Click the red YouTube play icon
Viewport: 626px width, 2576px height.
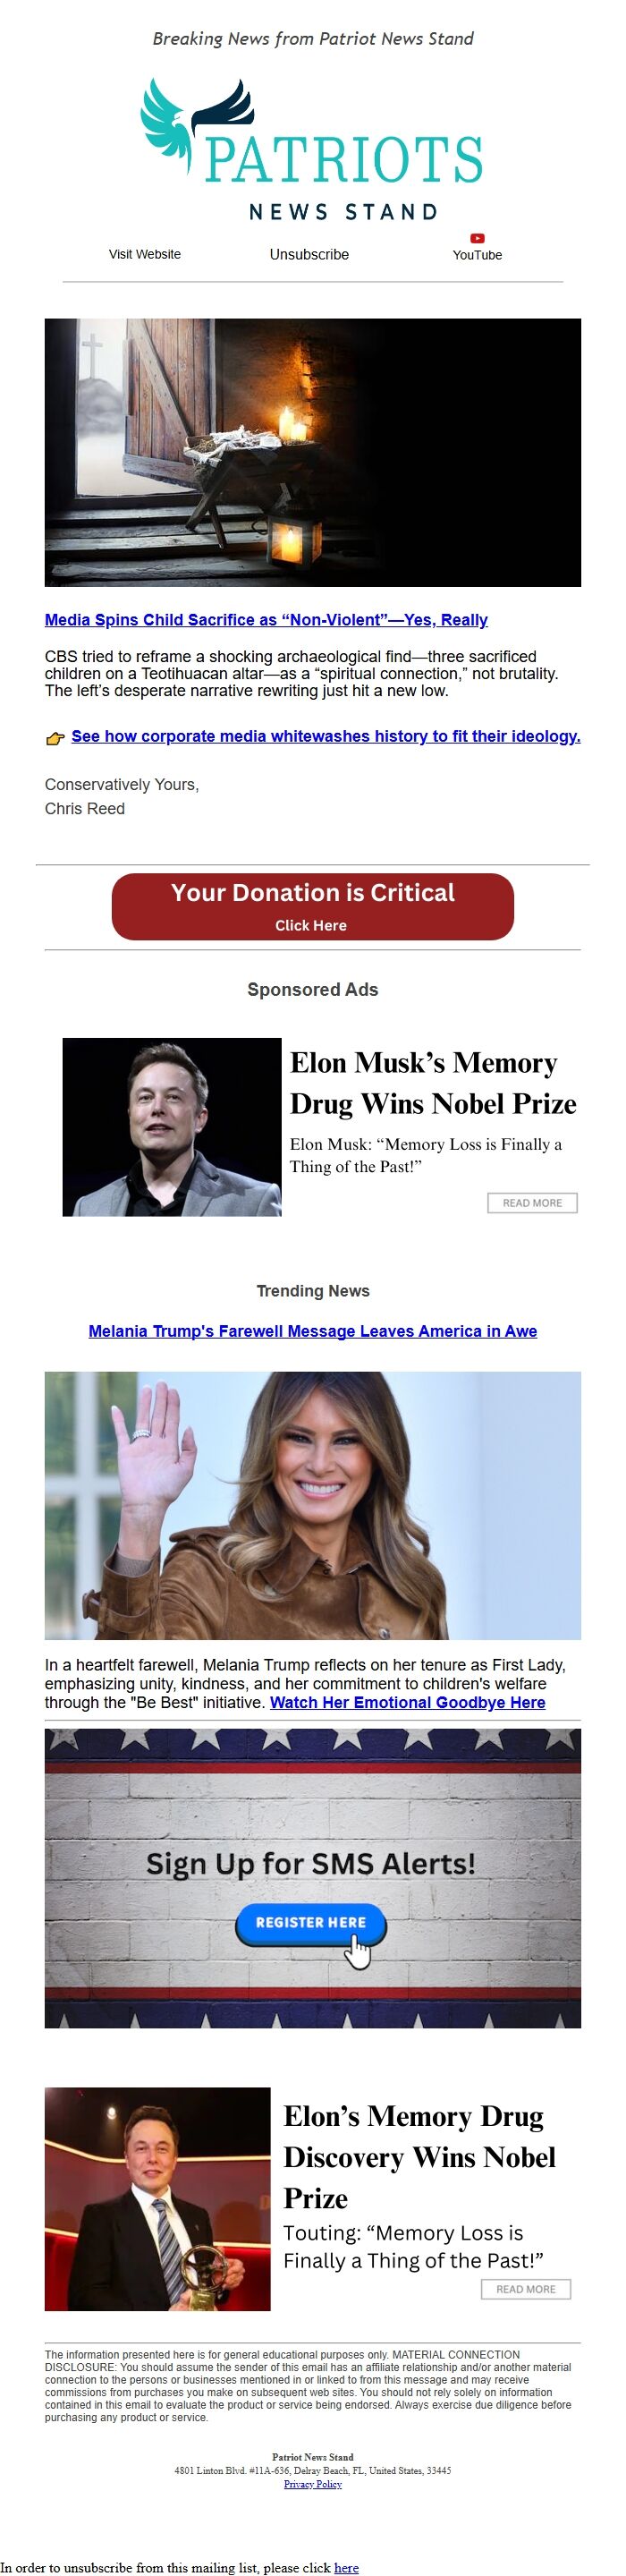(x=477, y=238)
